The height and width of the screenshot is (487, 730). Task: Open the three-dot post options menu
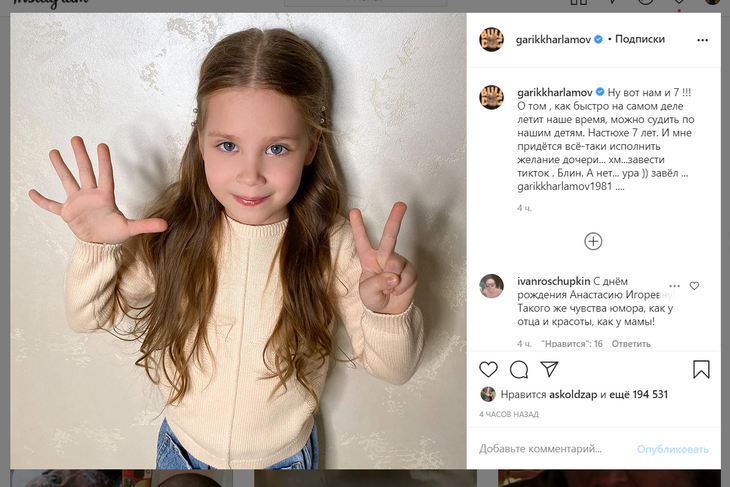coord(702,40)
